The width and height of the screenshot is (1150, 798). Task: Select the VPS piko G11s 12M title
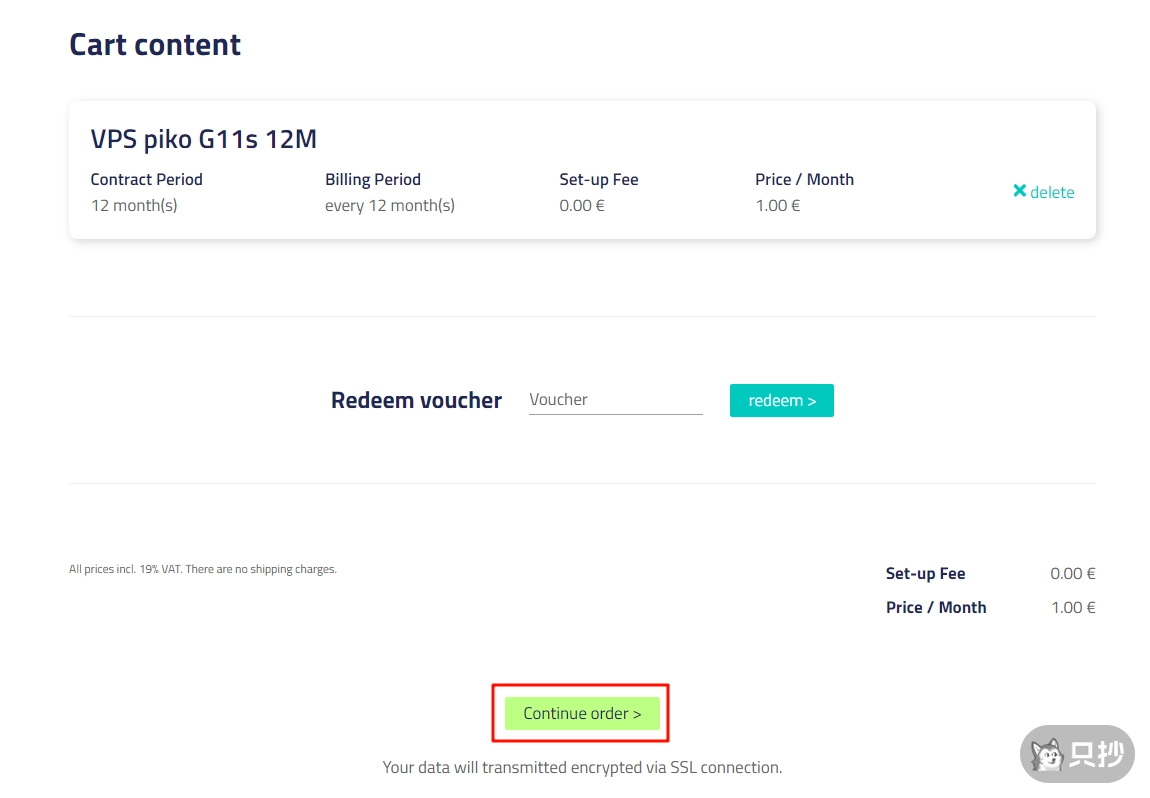click(204, 139)
